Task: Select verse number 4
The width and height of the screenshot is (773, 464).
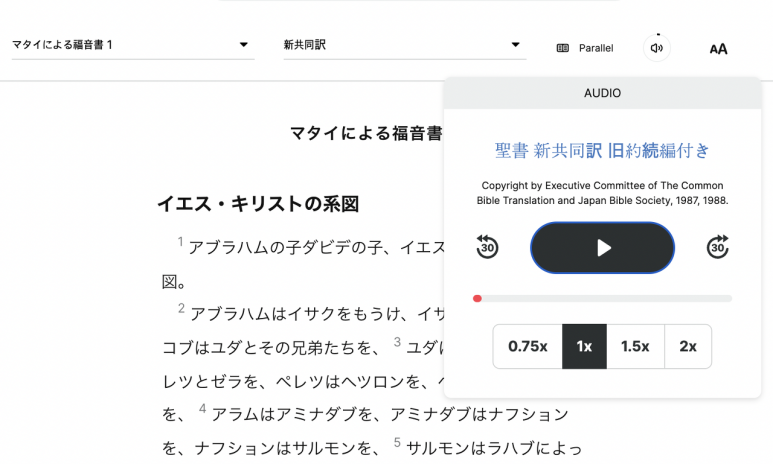Action: pos(203,408)
